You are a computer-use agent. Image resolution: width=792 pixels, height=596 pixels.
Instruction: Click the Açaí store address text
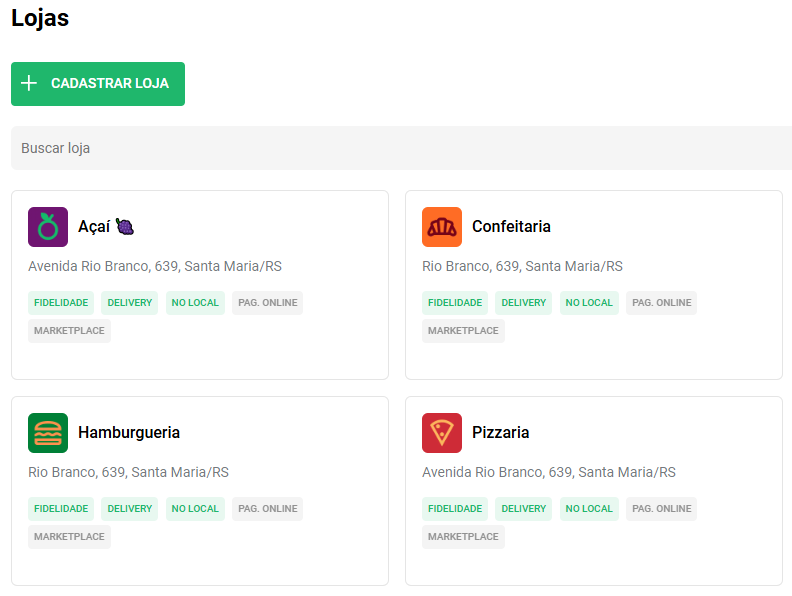[154, 266]
